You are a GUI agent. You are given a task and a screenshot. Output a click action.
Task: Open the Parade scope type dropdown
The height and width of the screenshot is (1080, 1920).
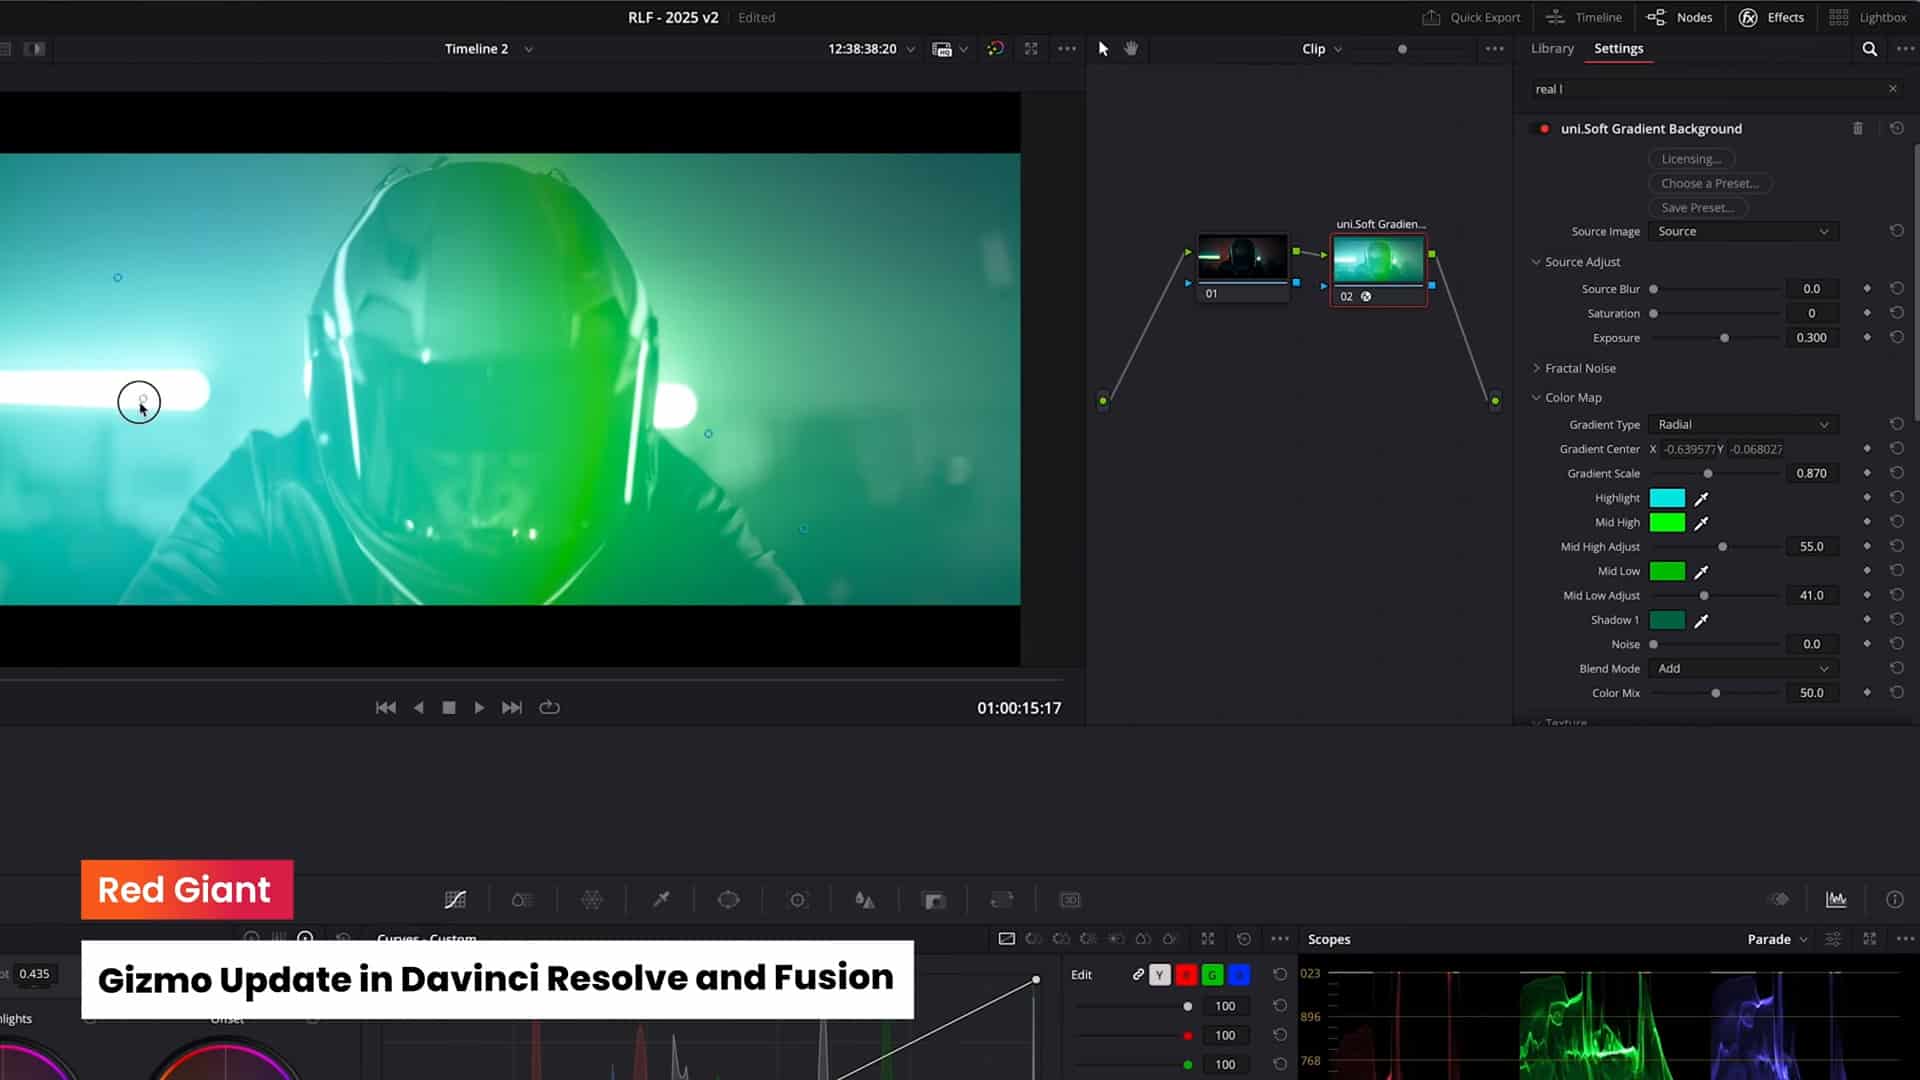click(1777, 939)
